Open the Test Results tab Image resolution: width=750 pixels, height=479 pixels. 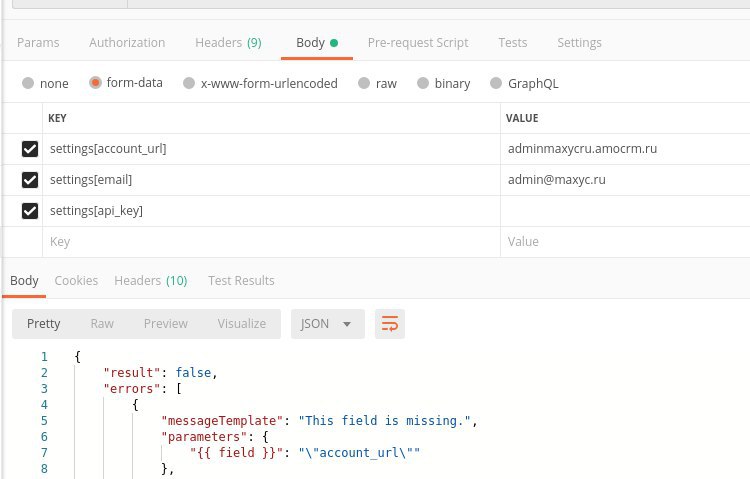(x=241, y=280)
